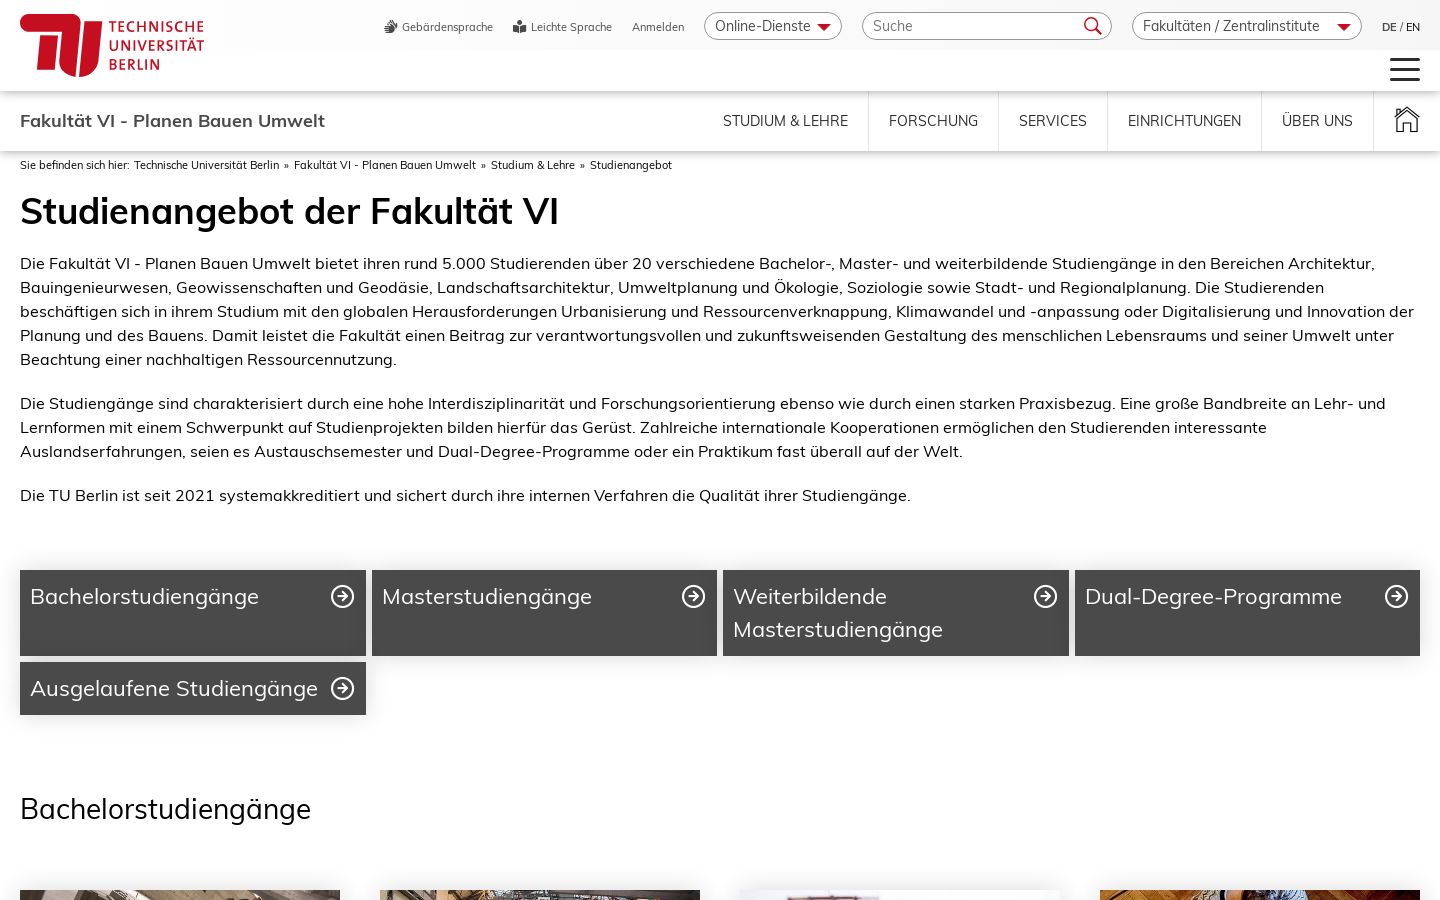Image resolution: width=1440 pixels, height=900 pixels.
Task: Click the Studienangebot breadcrumb
Action: (631, 165)
